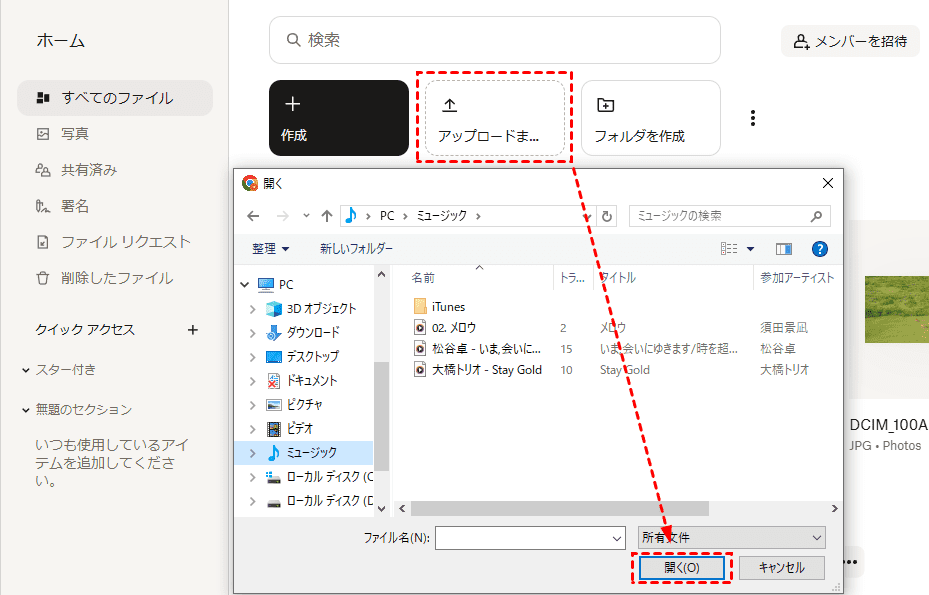Click the 開く(O) button

point(681,567)
